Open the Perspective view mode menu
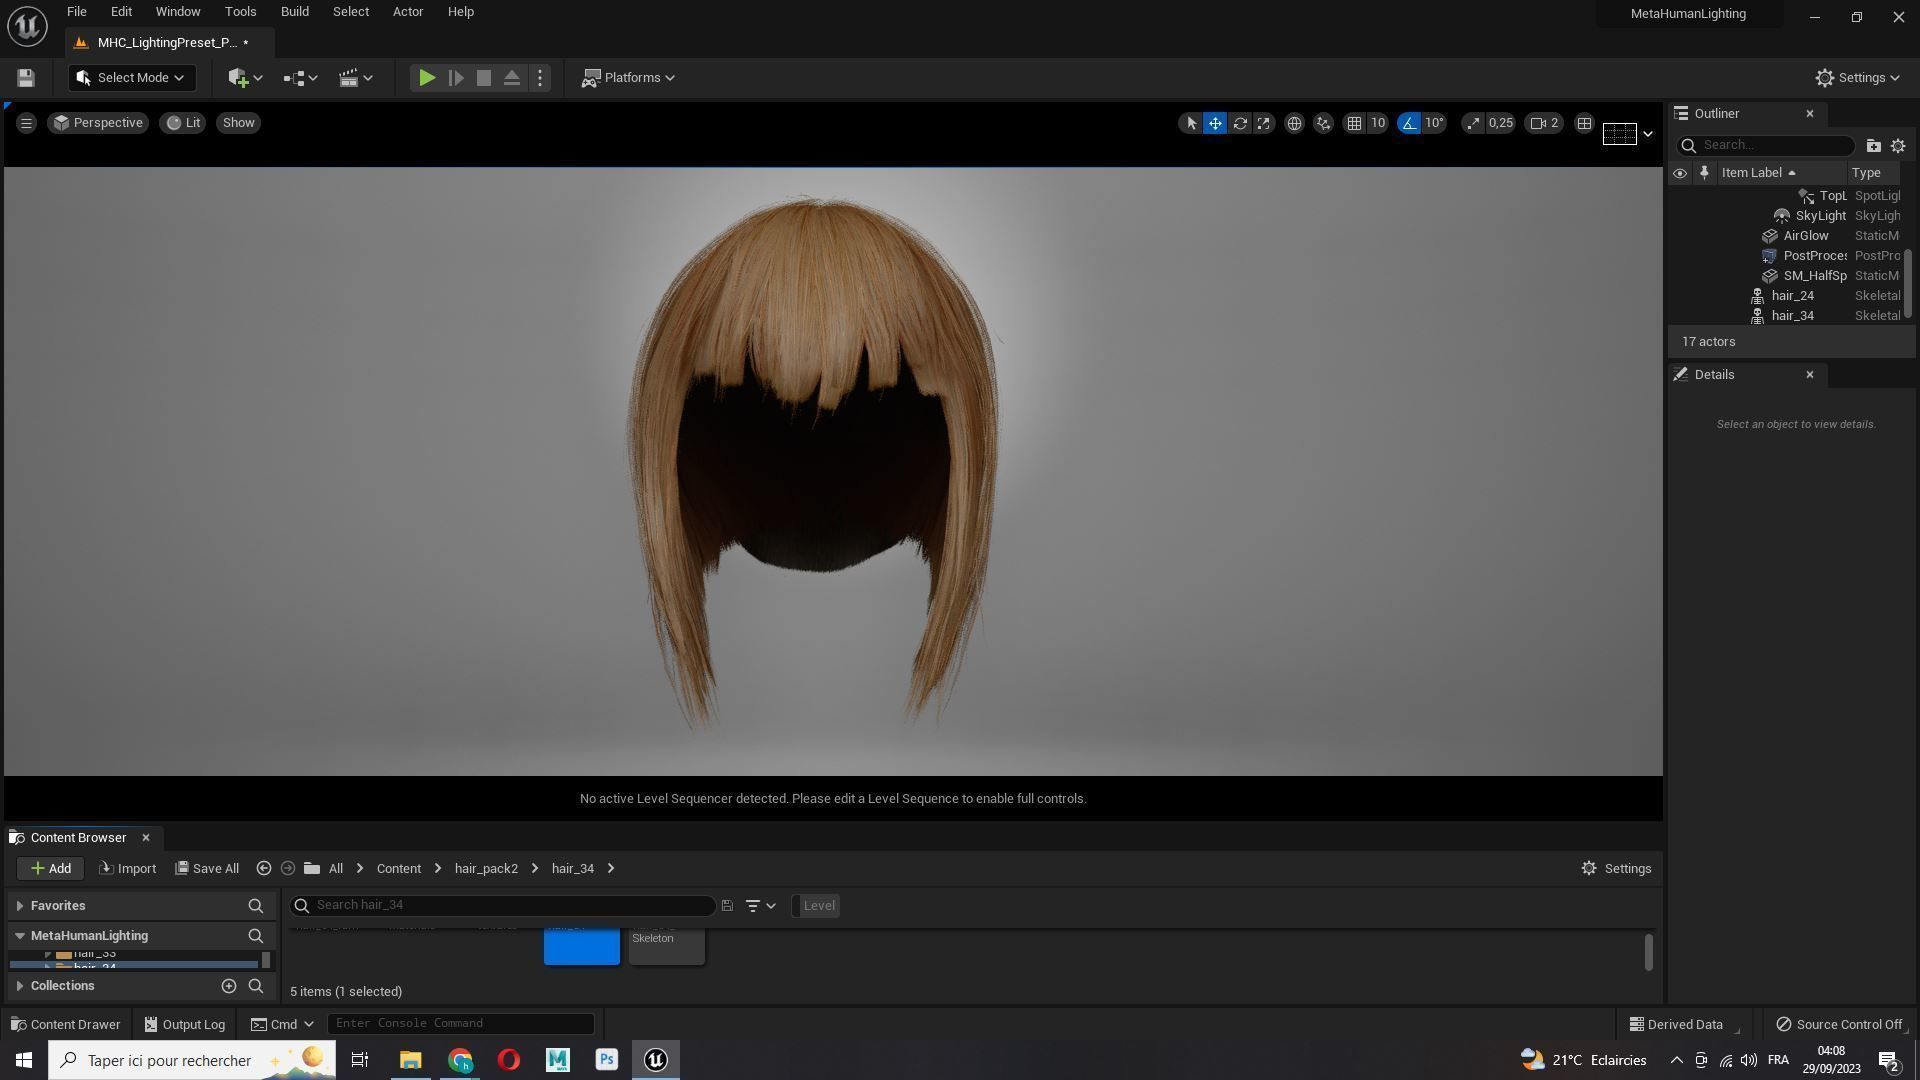1920x1080 pixels. [98, 123]
